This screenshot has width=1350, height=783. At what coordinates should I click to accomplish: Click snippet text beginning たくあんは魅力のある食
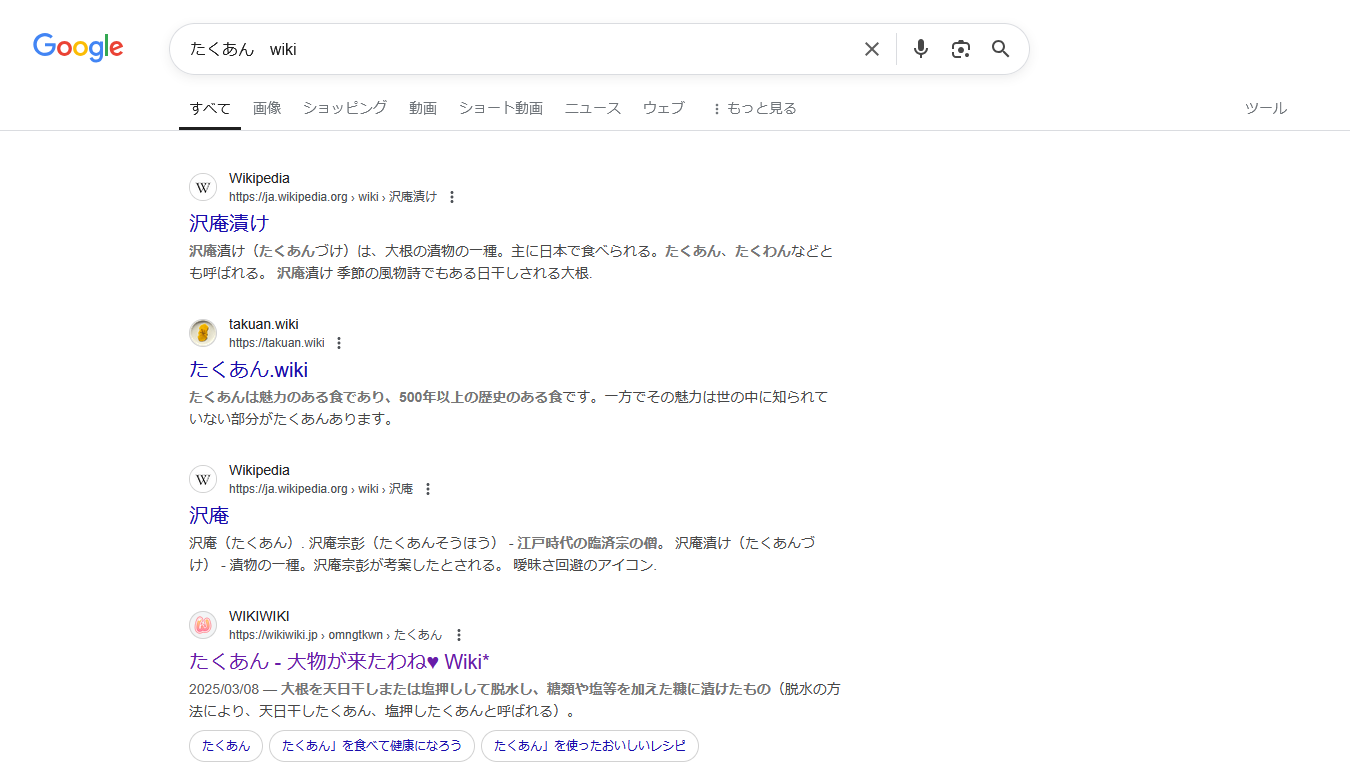coord(509,408)
